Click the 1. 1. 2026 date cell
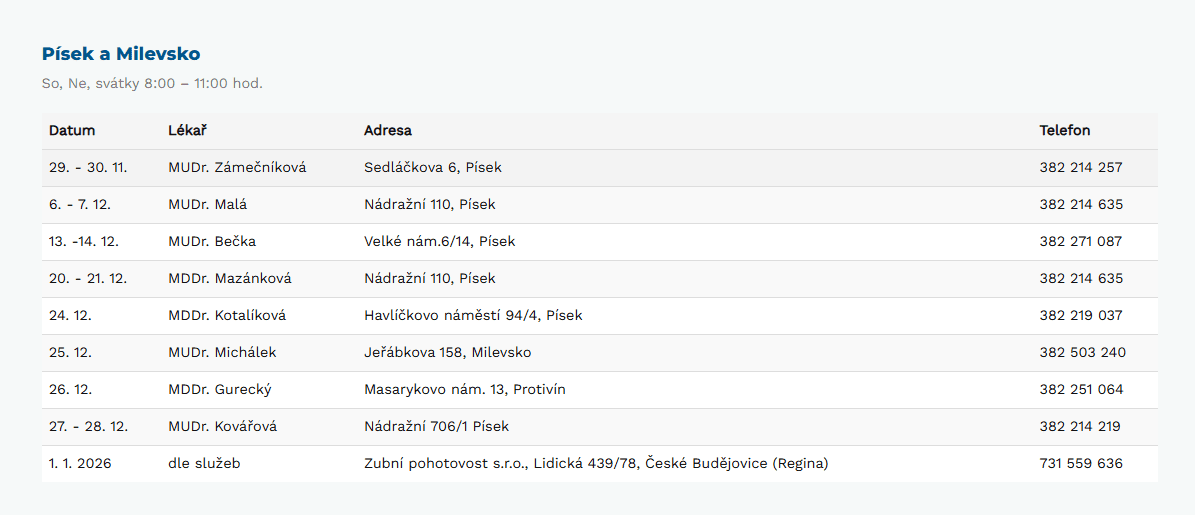Image resolution: width=1195 pixels, height=515 pixels. pyautogui.click(x=81, y=464)
